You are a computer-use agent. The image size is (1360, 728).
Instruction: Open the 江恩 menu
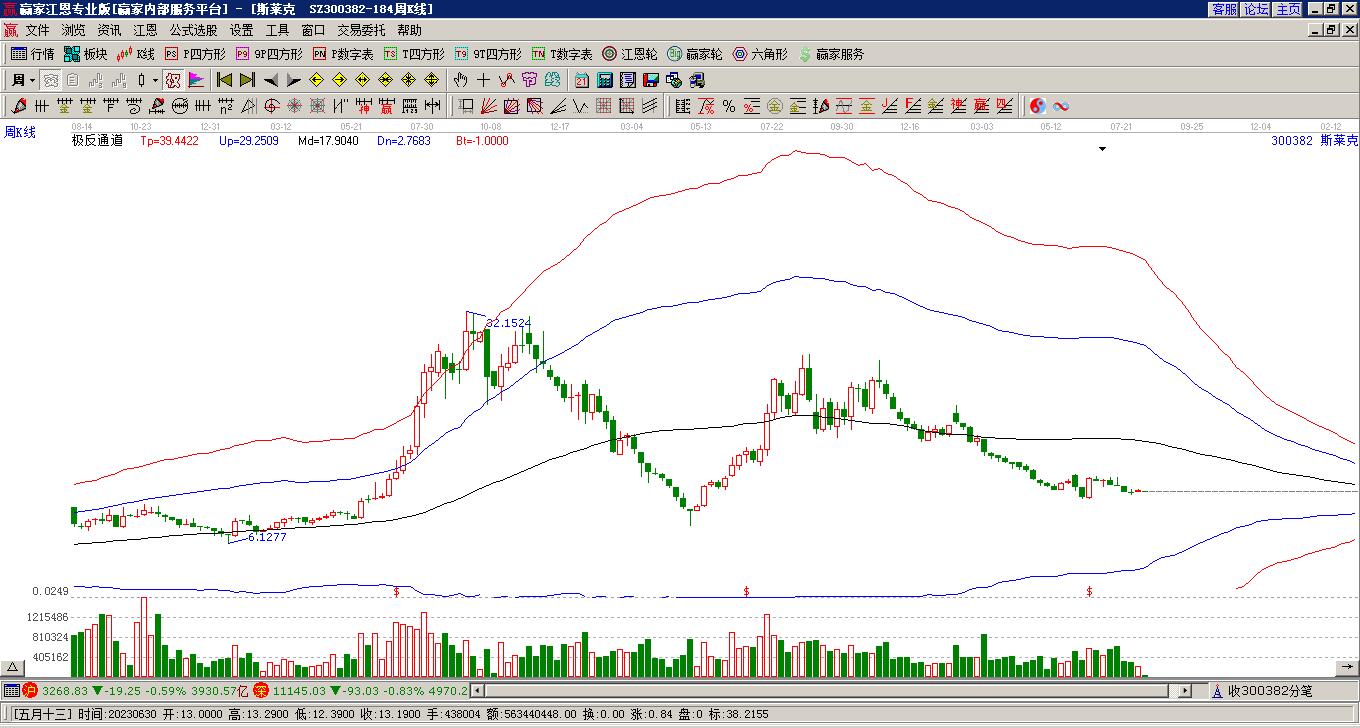[145, 31]
